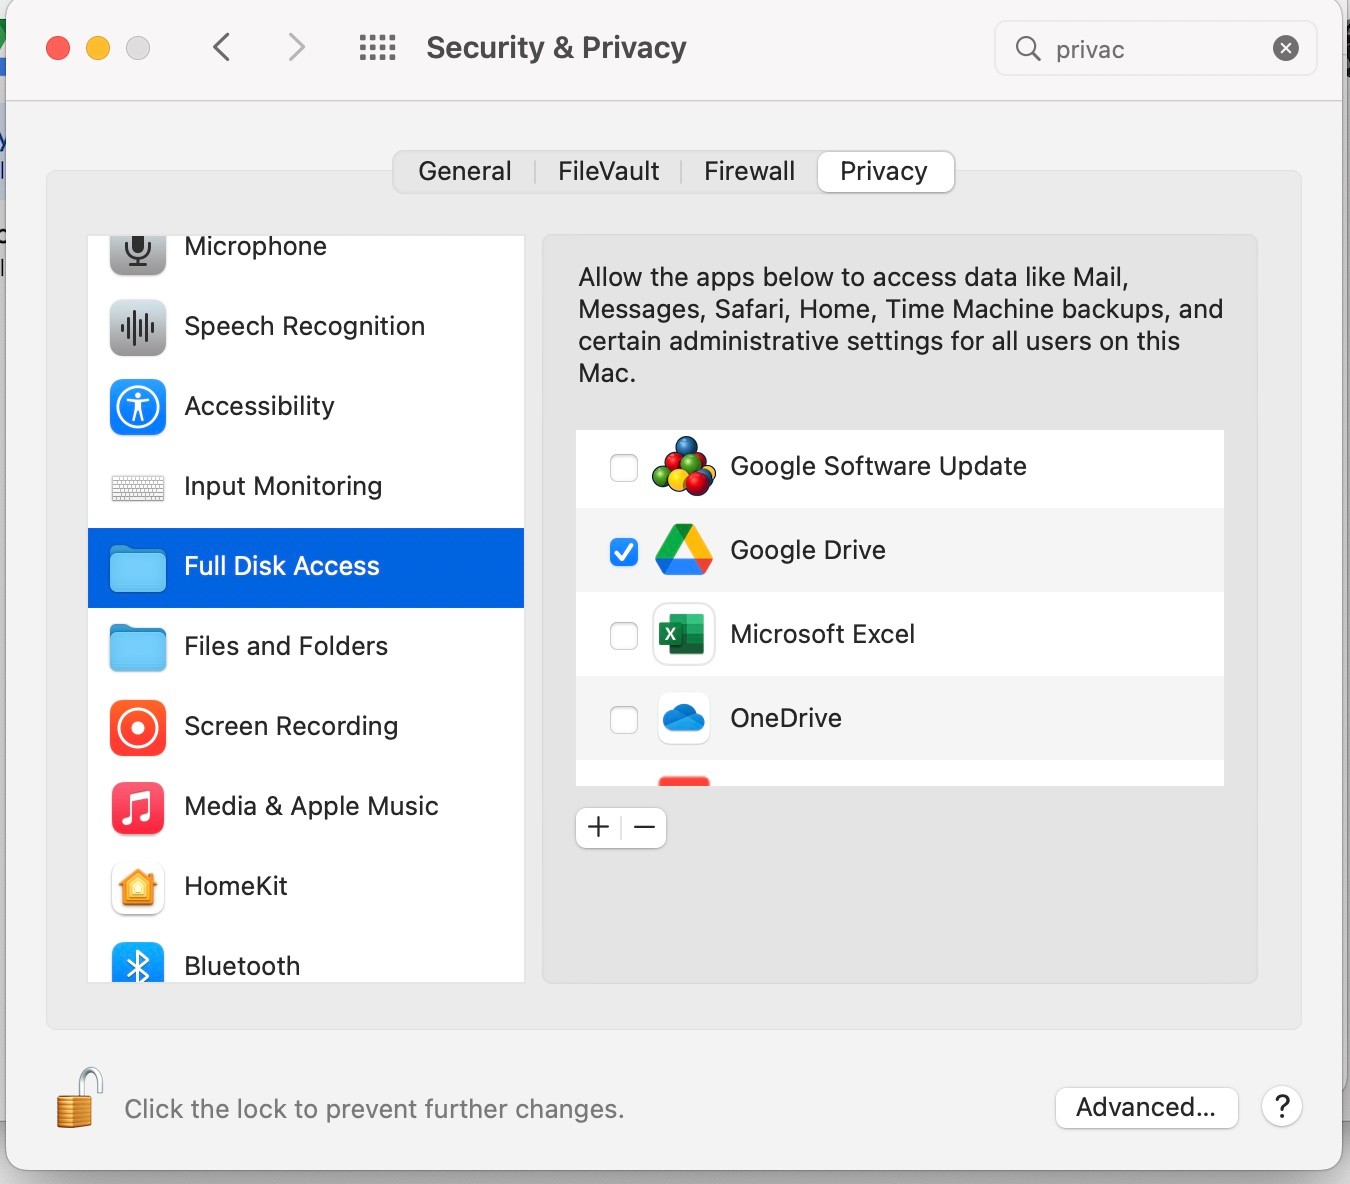
Task: Click the Input Monitoring keyboard icon
Action: click(138, 488)
